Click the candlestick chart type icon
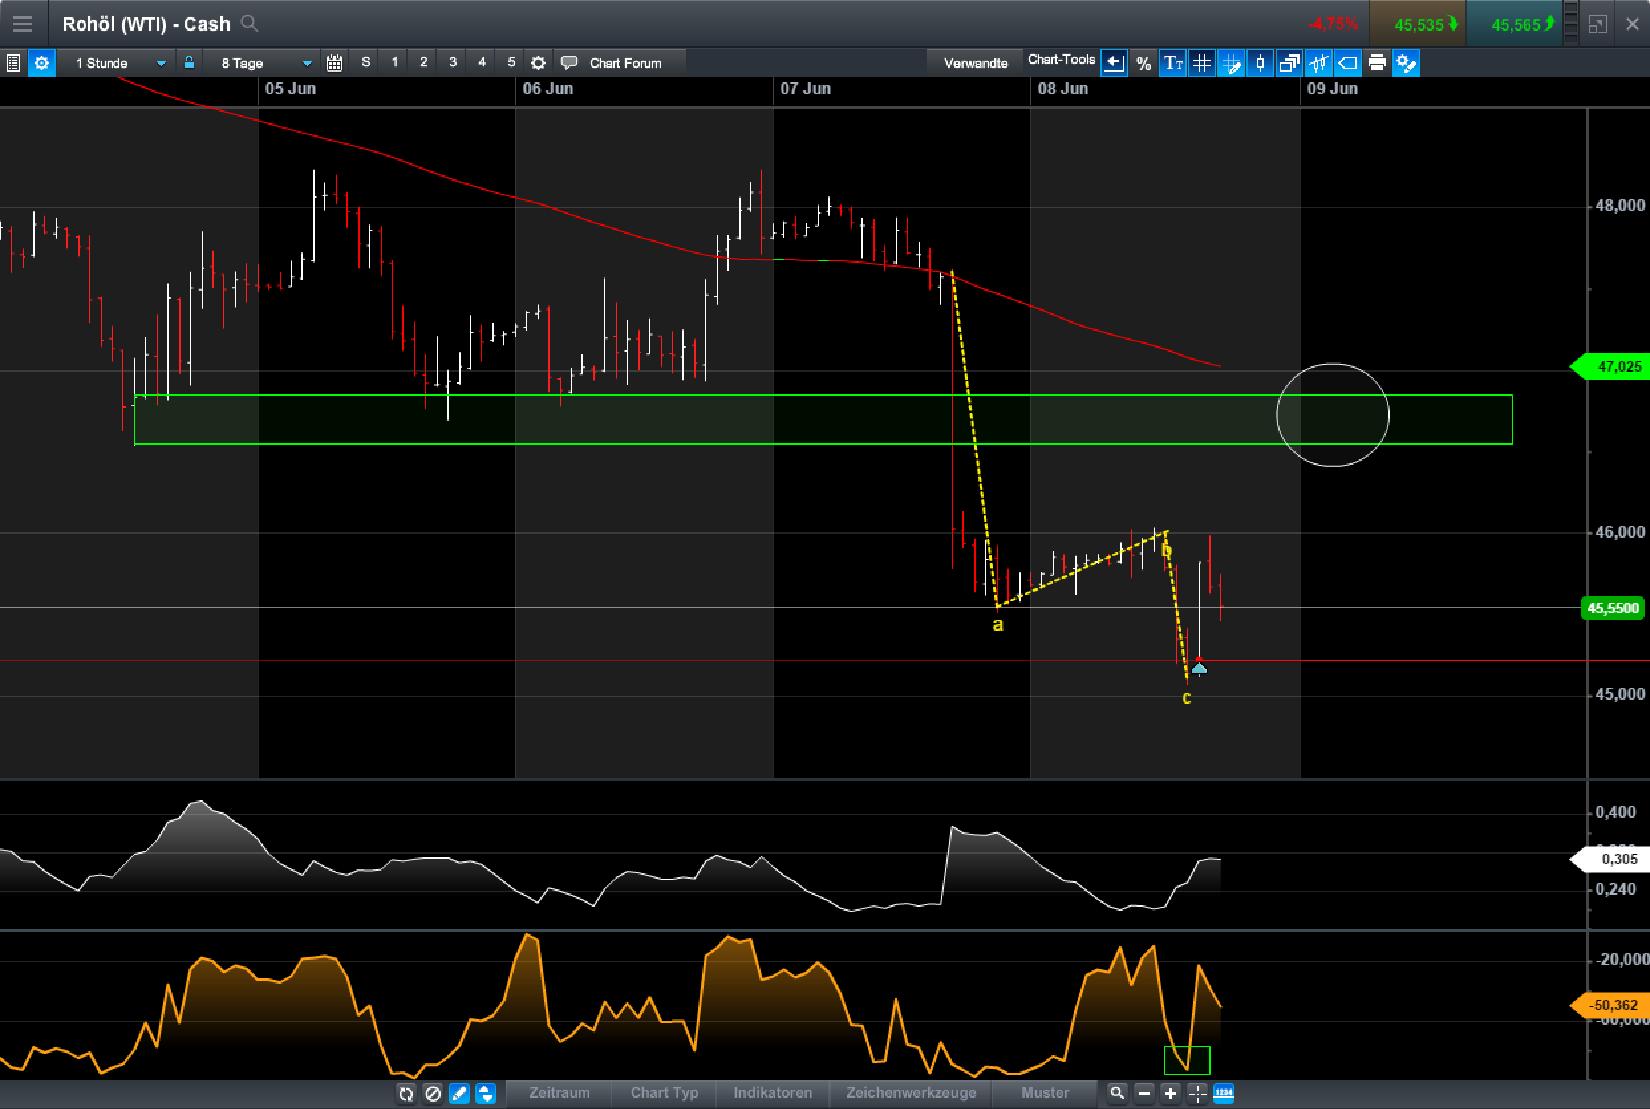Screen dimensions: 1650x1109 (x=1260, y=62)
